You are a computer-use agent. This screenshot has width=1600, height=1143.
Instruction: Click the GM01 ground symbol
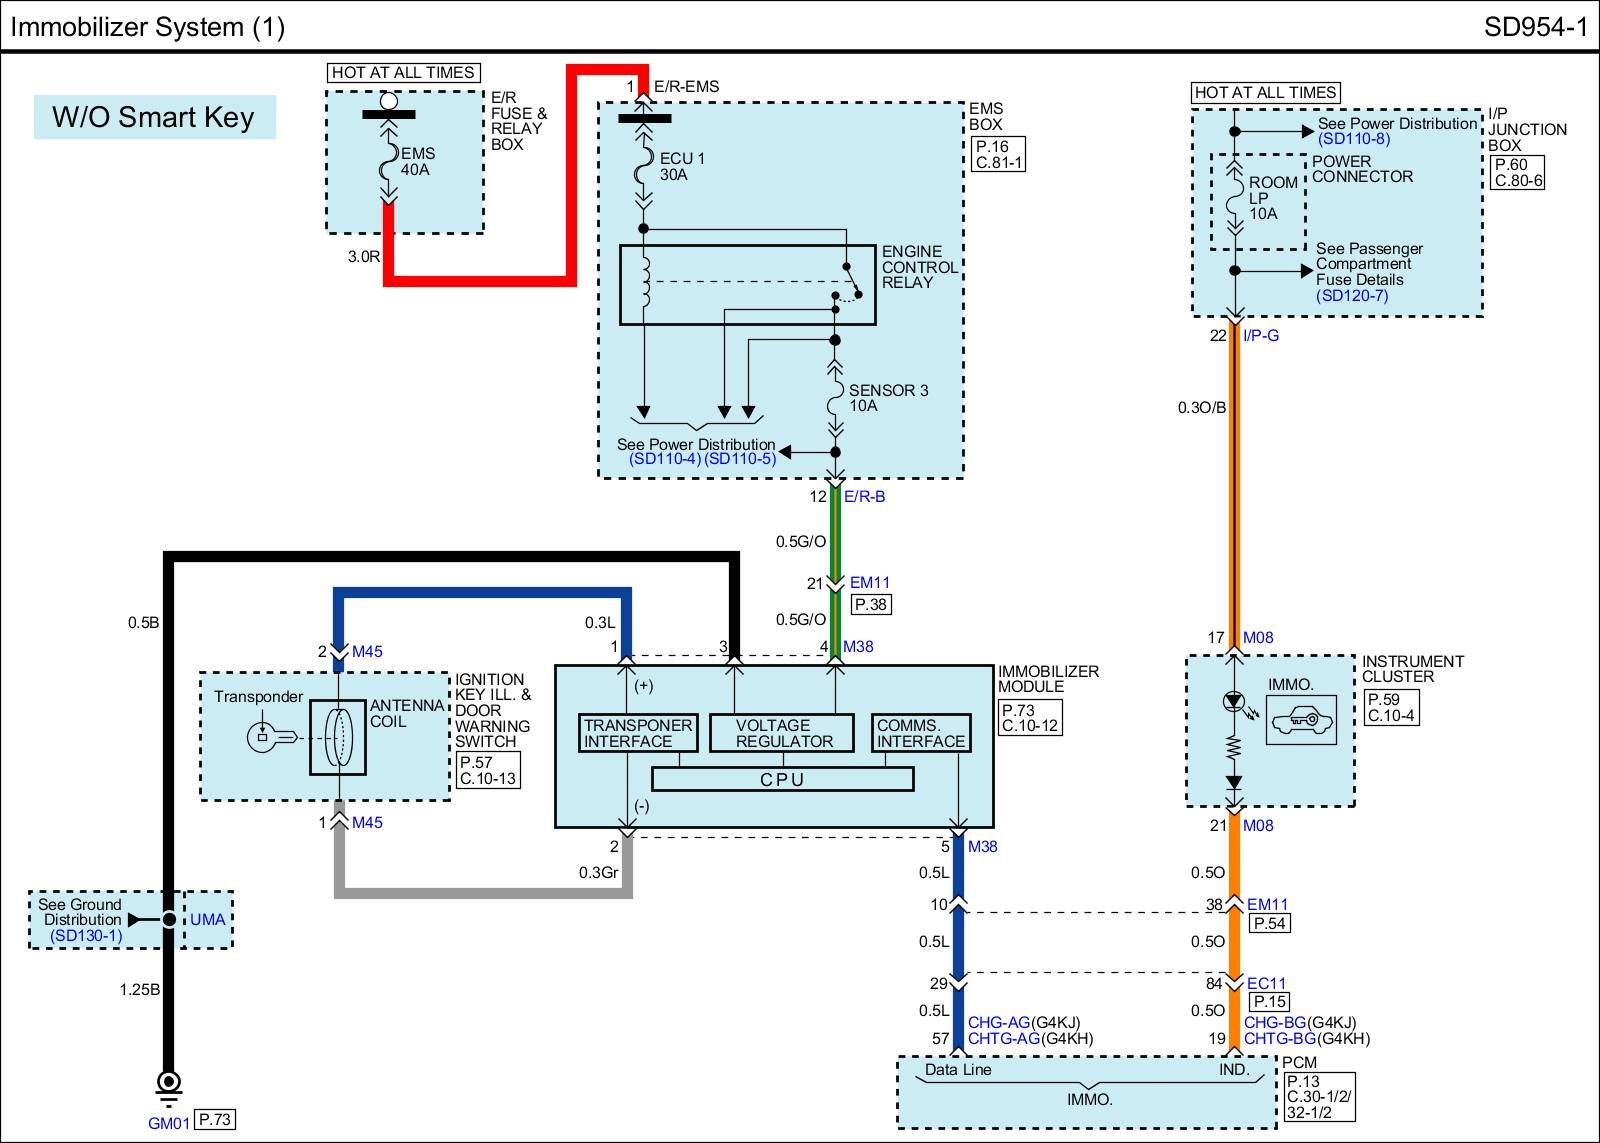coord(169,1083)
